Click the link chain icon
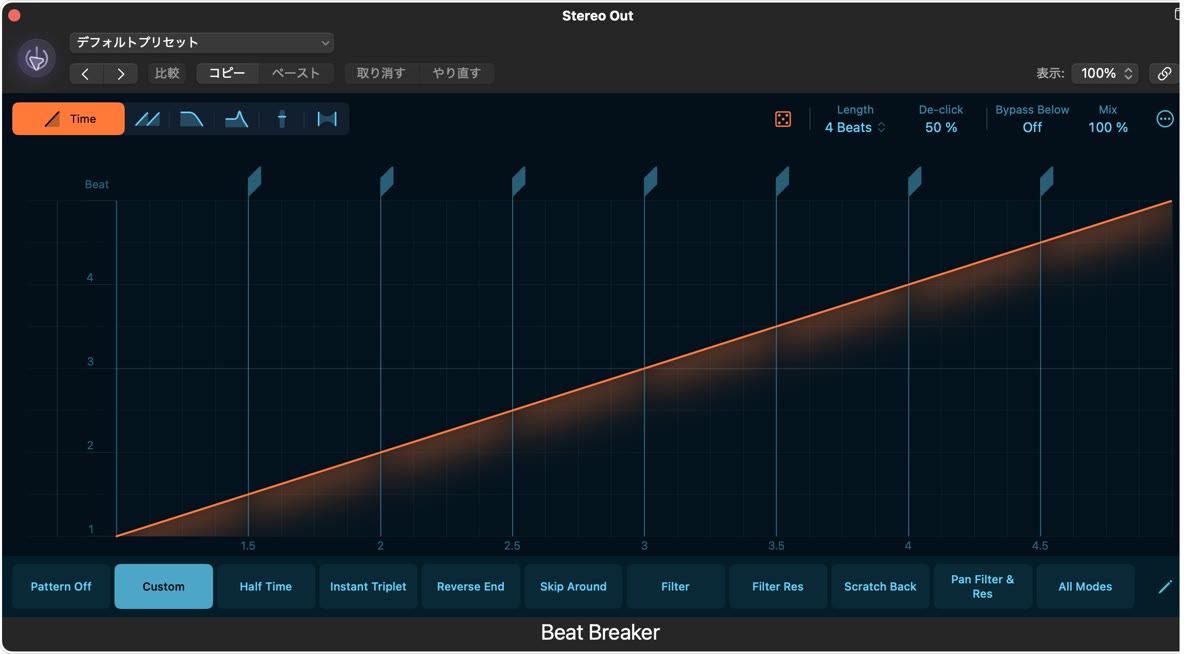 [x=1164, y=73]
